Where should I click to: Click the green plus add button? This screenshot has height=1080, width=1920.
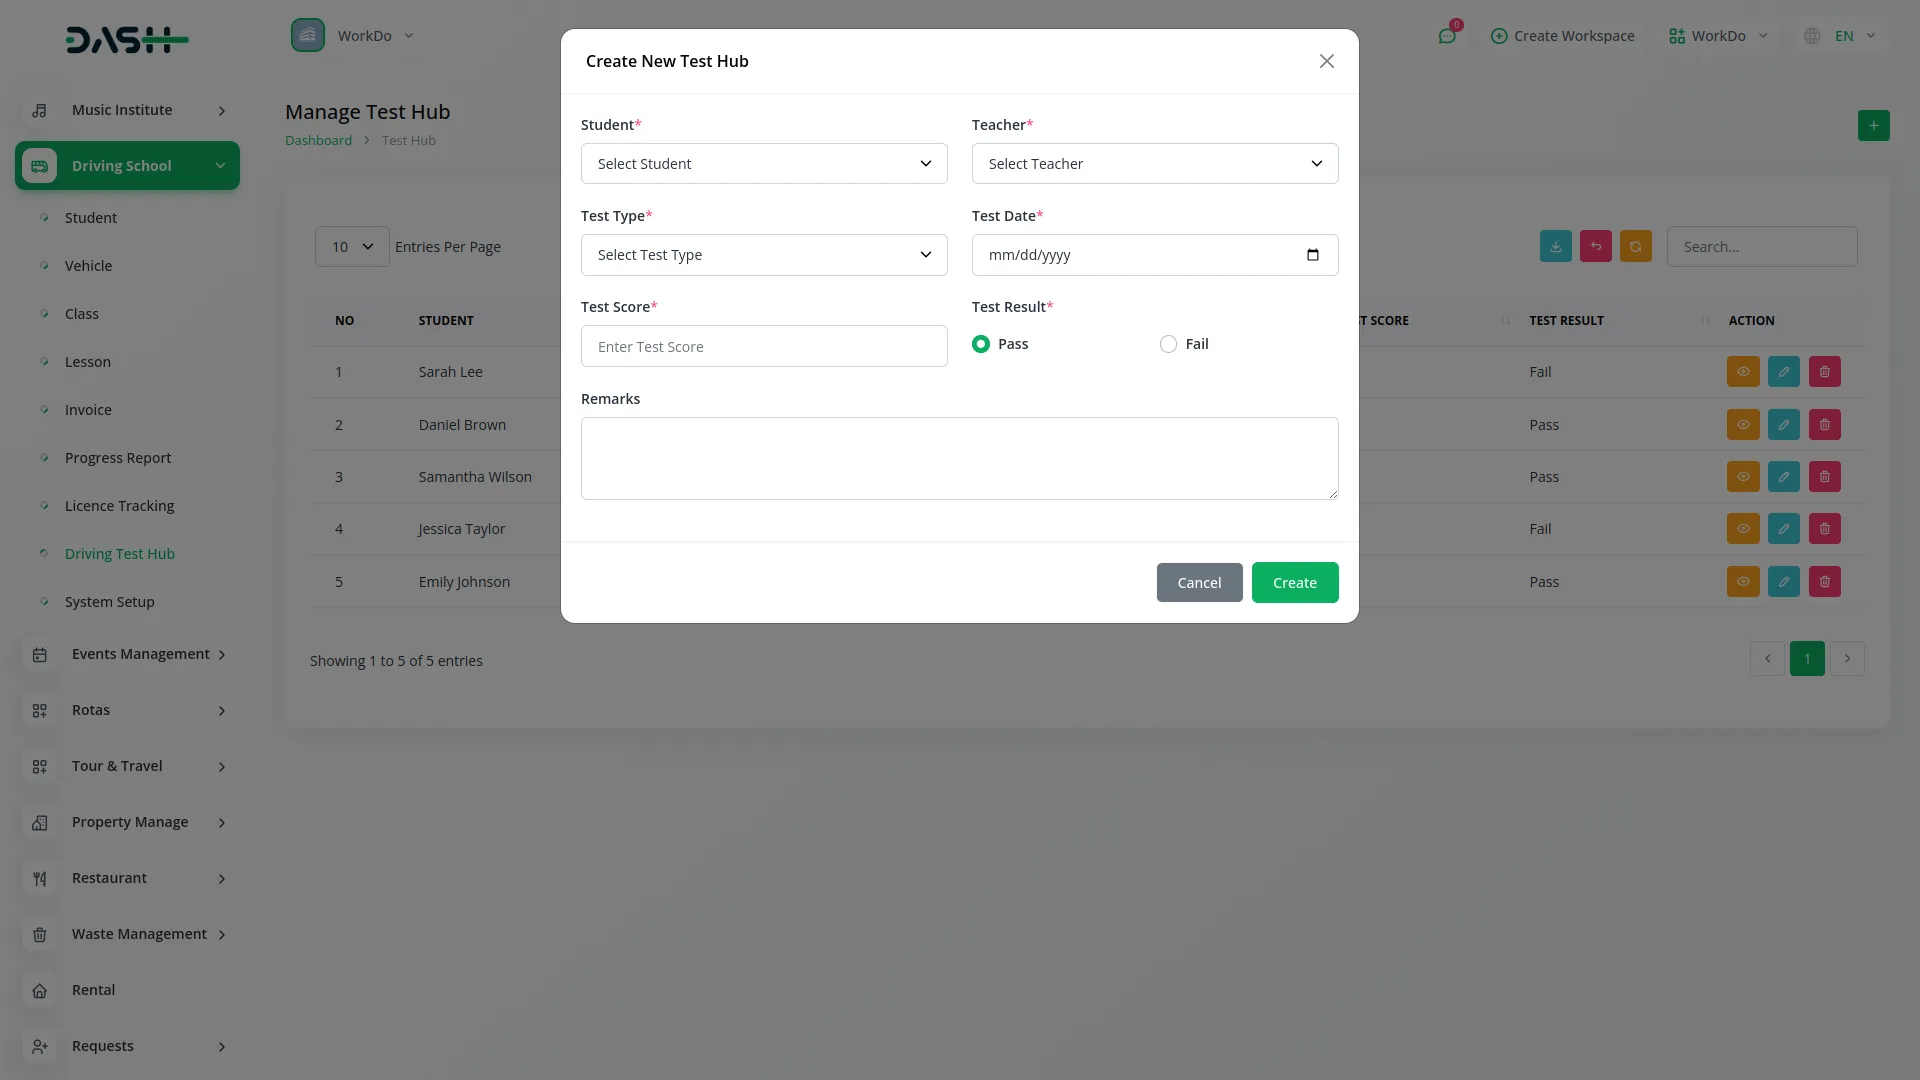1873,125
